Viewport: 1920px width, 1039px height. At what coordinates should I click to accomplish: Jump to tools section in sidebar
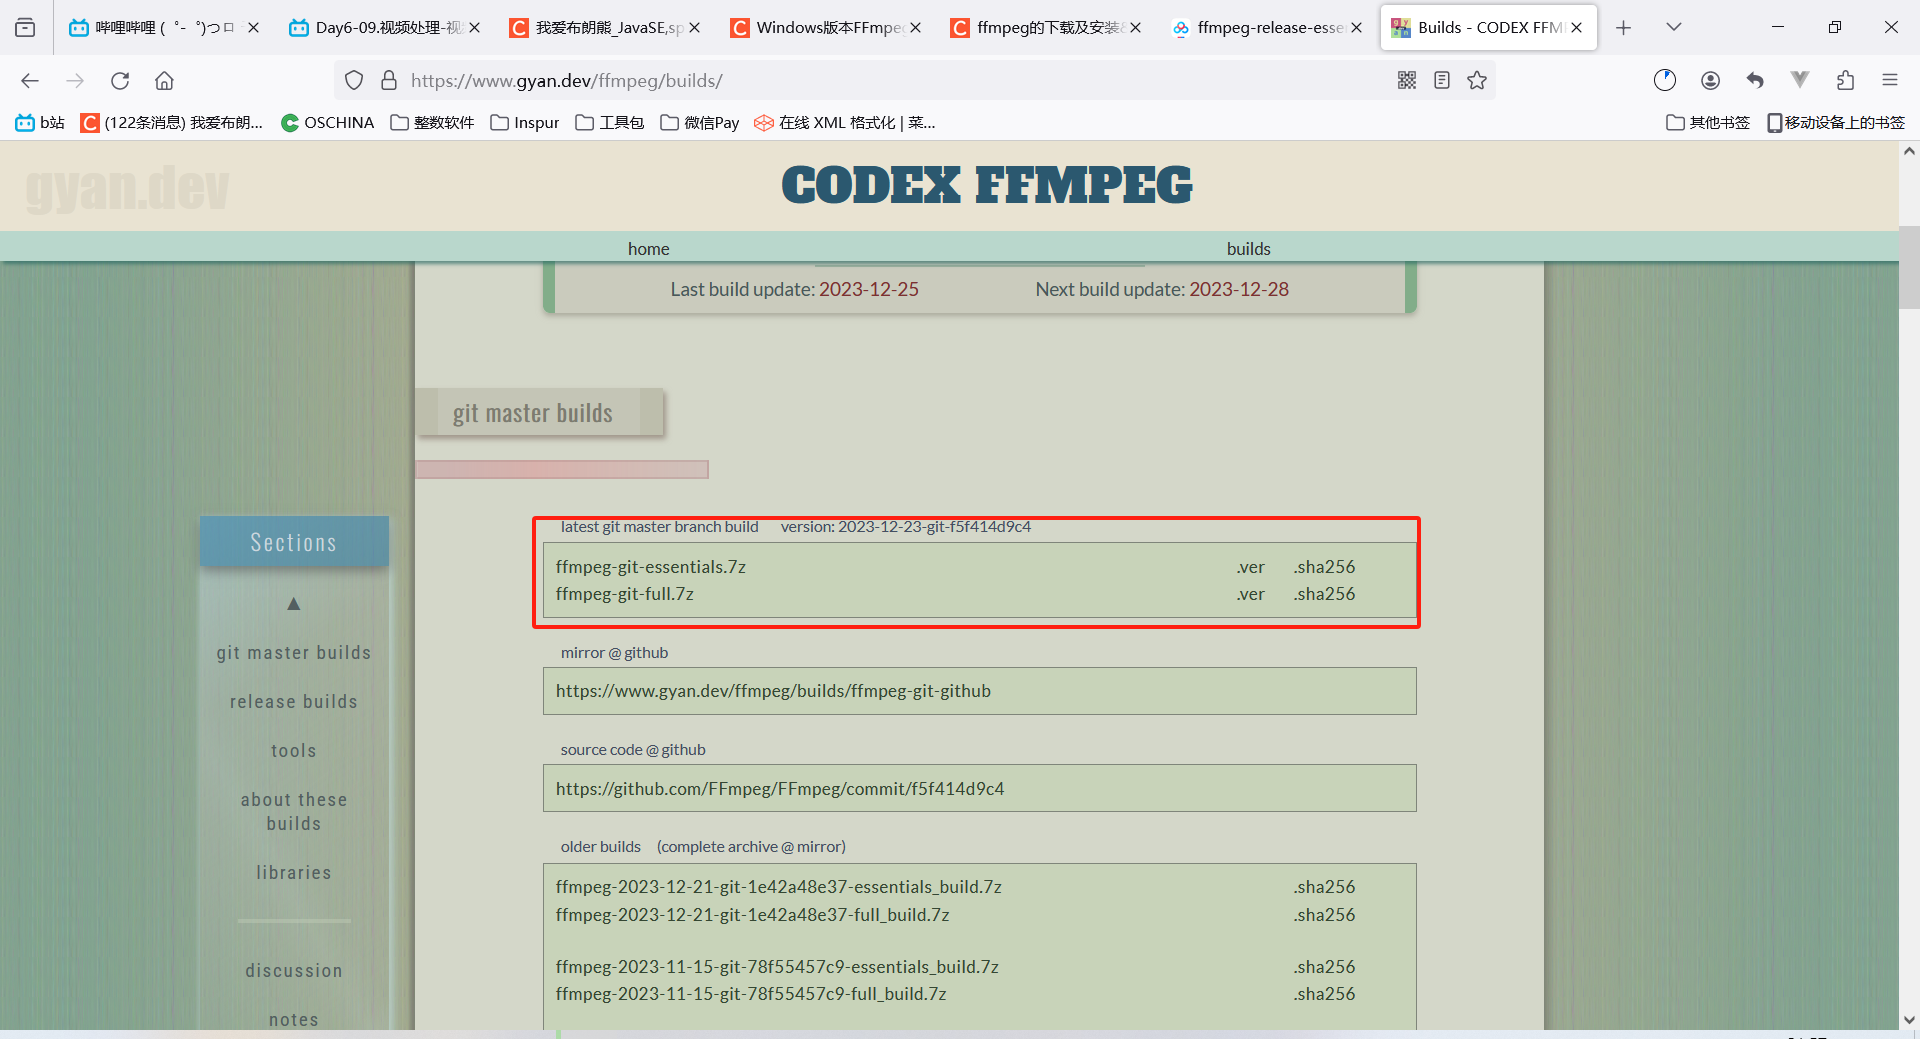click(x=294, y=751)
